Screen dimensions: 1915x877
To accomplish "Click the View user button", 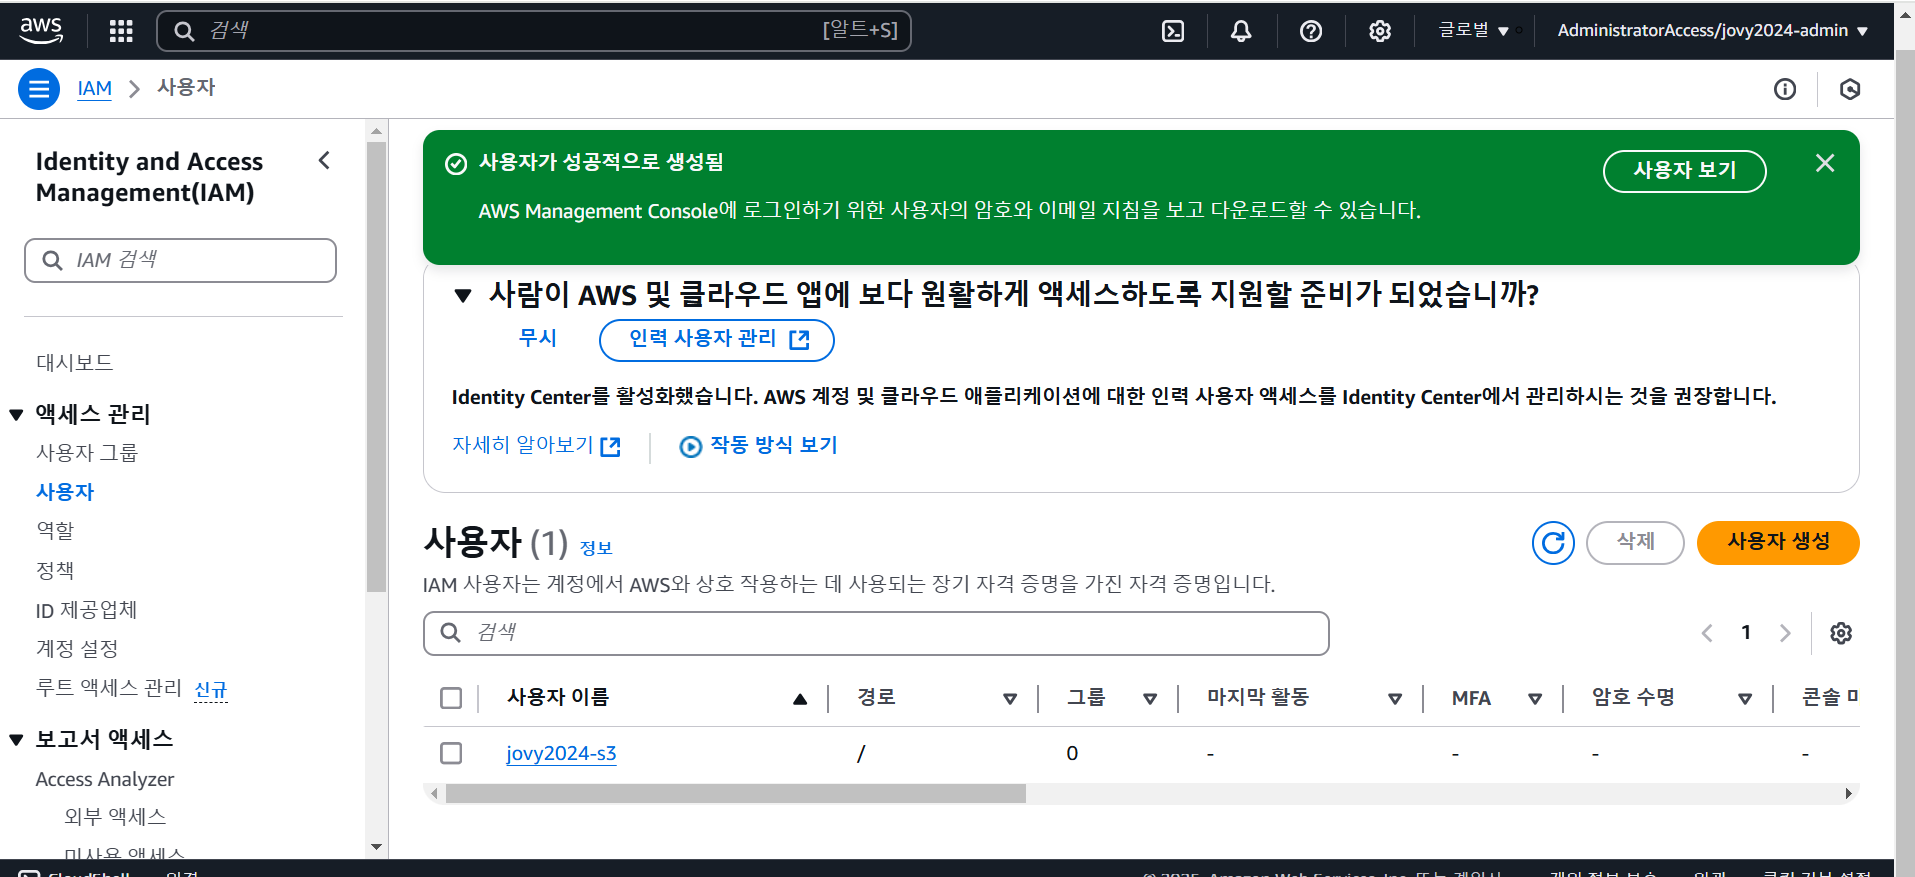I will coord(1685,171).
